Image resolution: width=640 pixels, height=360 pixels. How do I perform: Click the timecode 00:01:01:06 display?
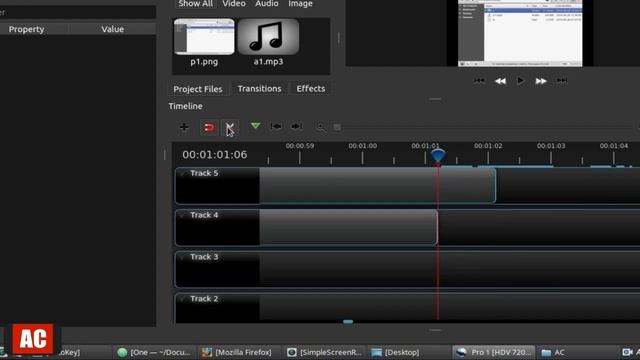[215, 155]
